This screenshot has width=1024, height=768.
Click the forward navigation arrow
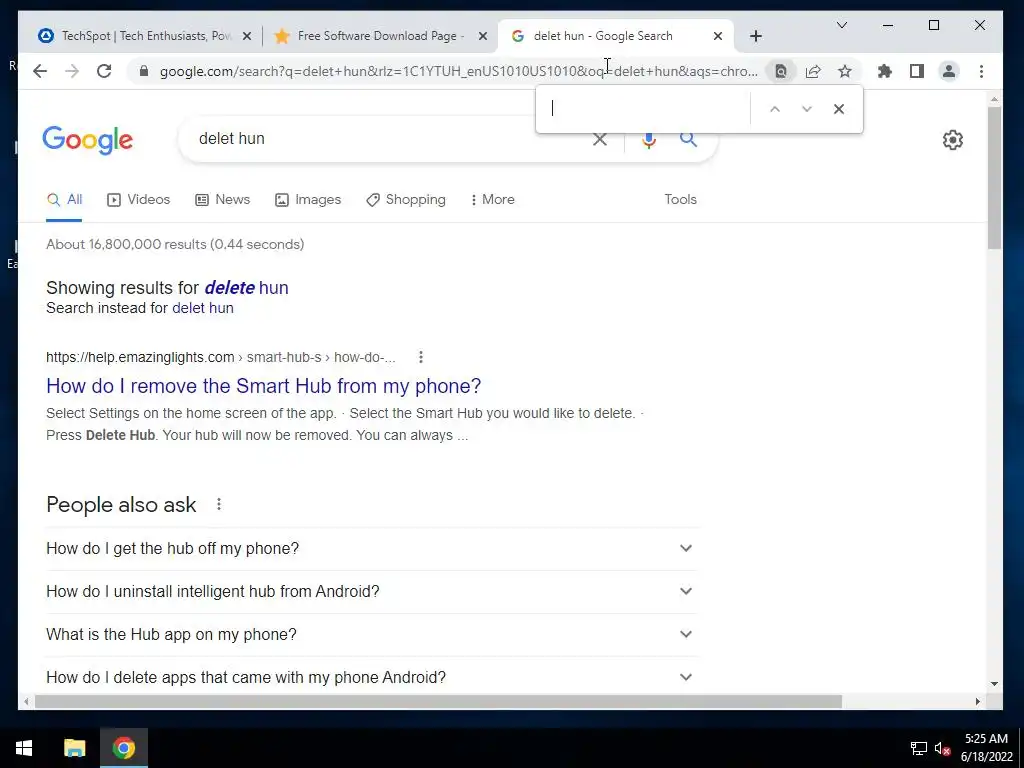72,71
